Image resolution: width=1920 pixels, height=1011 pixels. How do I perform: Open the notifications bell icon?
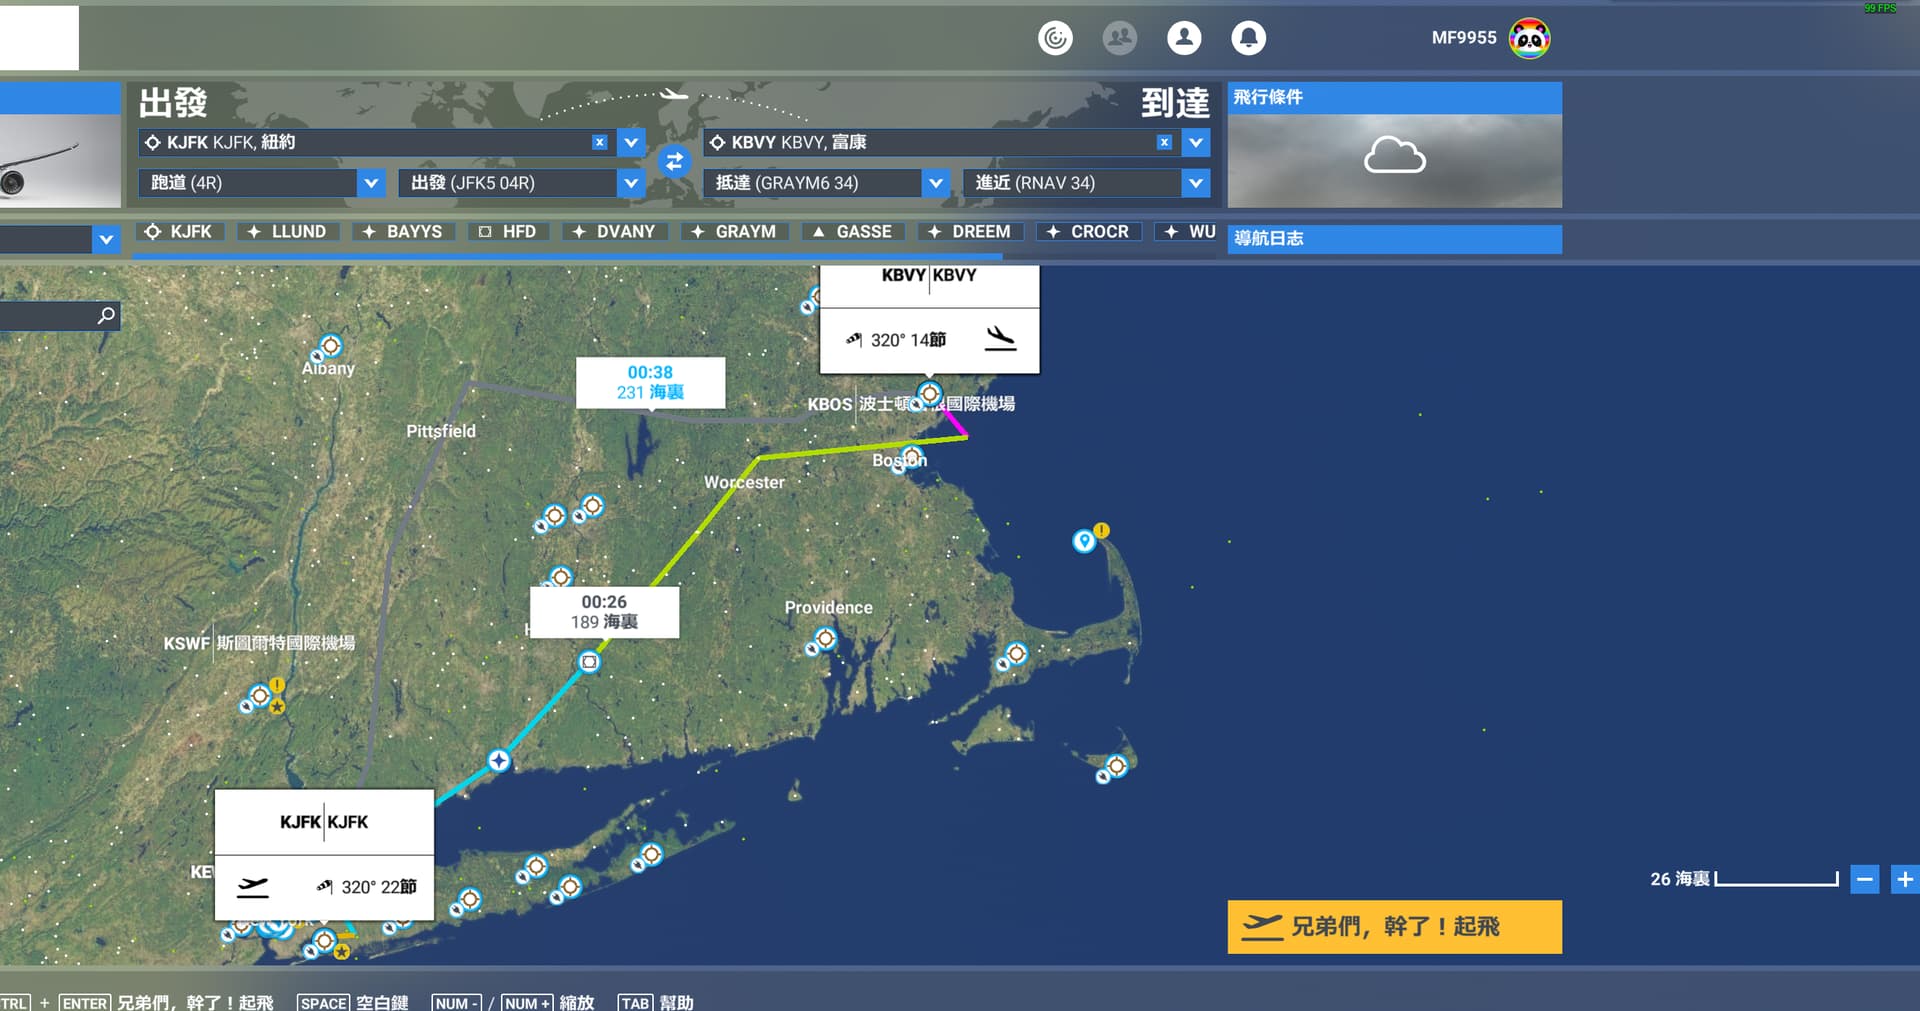(1248, 38)
